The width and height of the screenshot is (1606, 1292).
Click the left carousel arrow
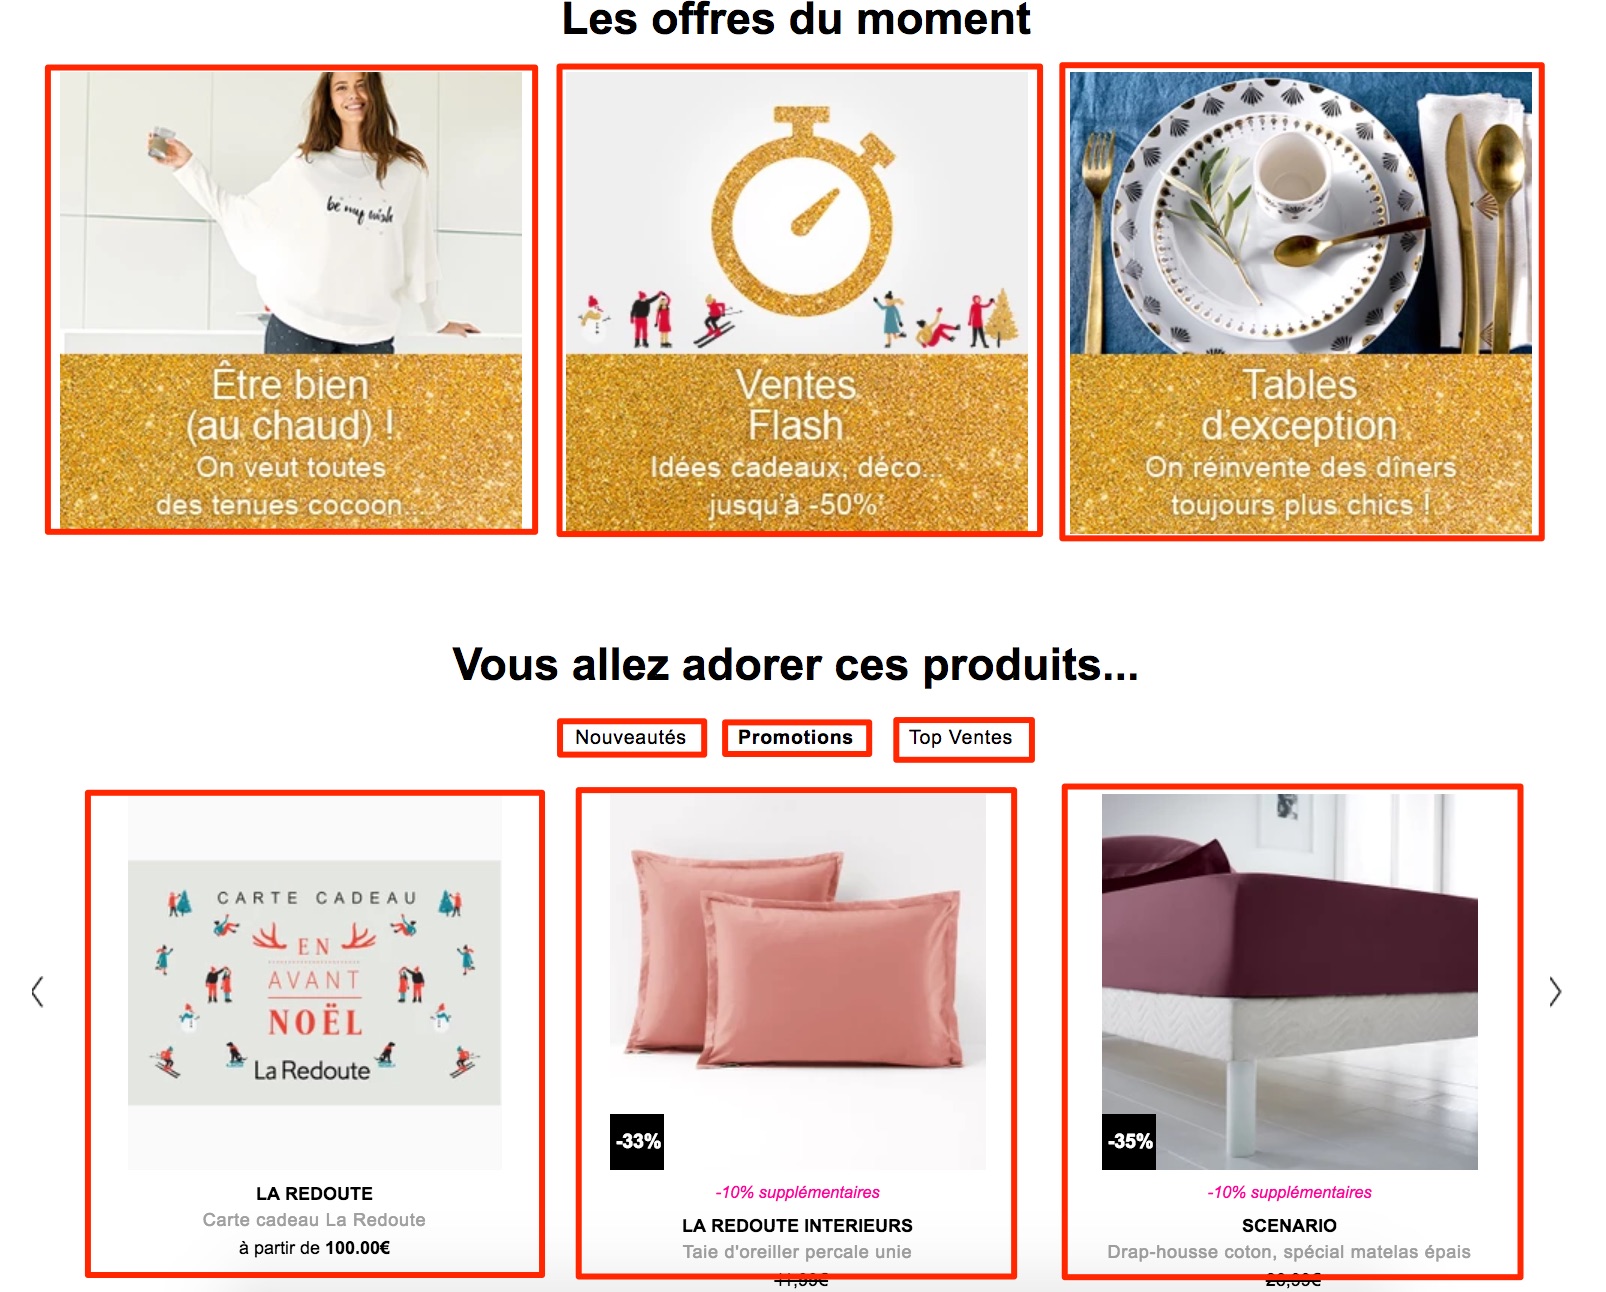click(x=38, y=992)
